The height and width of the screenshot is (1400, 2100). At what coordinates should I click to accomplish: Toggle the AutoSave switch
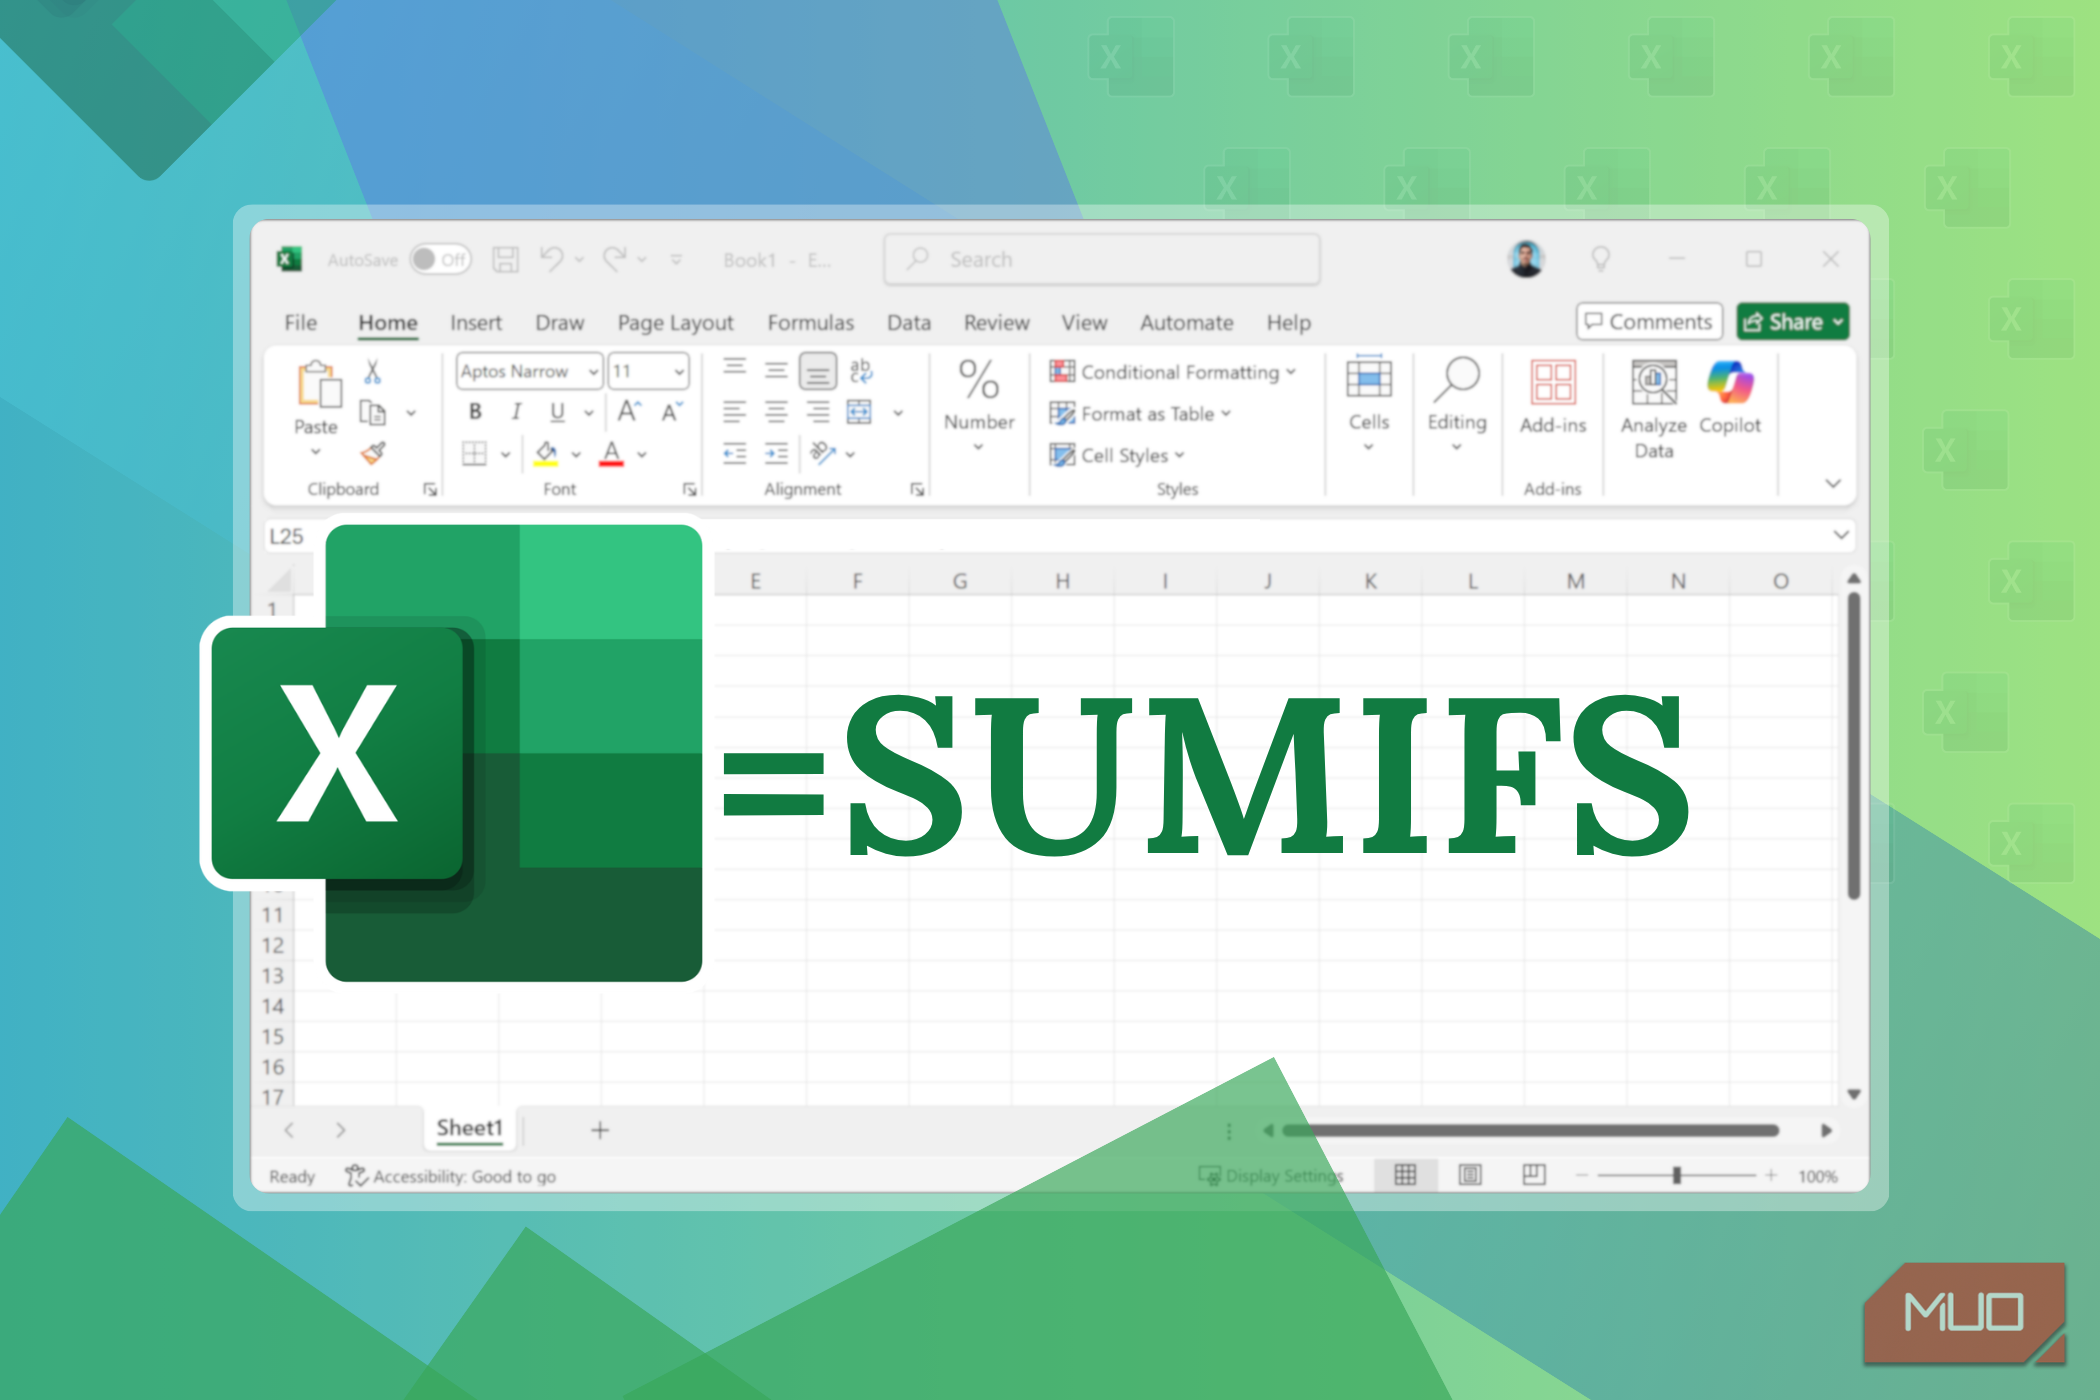pos(440,260)
